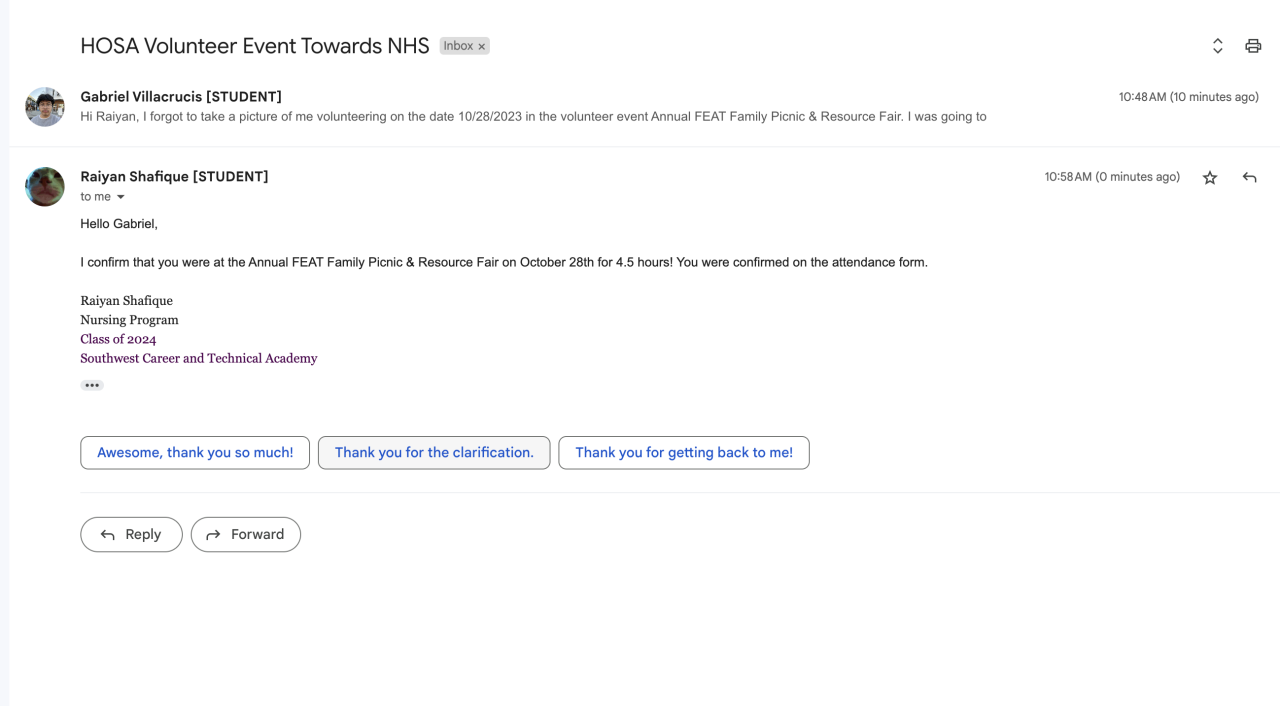Choose smart reply "Thank you for getting back to me!"
The height and width of the screenshot is (706, 1280).
[684, 453]
